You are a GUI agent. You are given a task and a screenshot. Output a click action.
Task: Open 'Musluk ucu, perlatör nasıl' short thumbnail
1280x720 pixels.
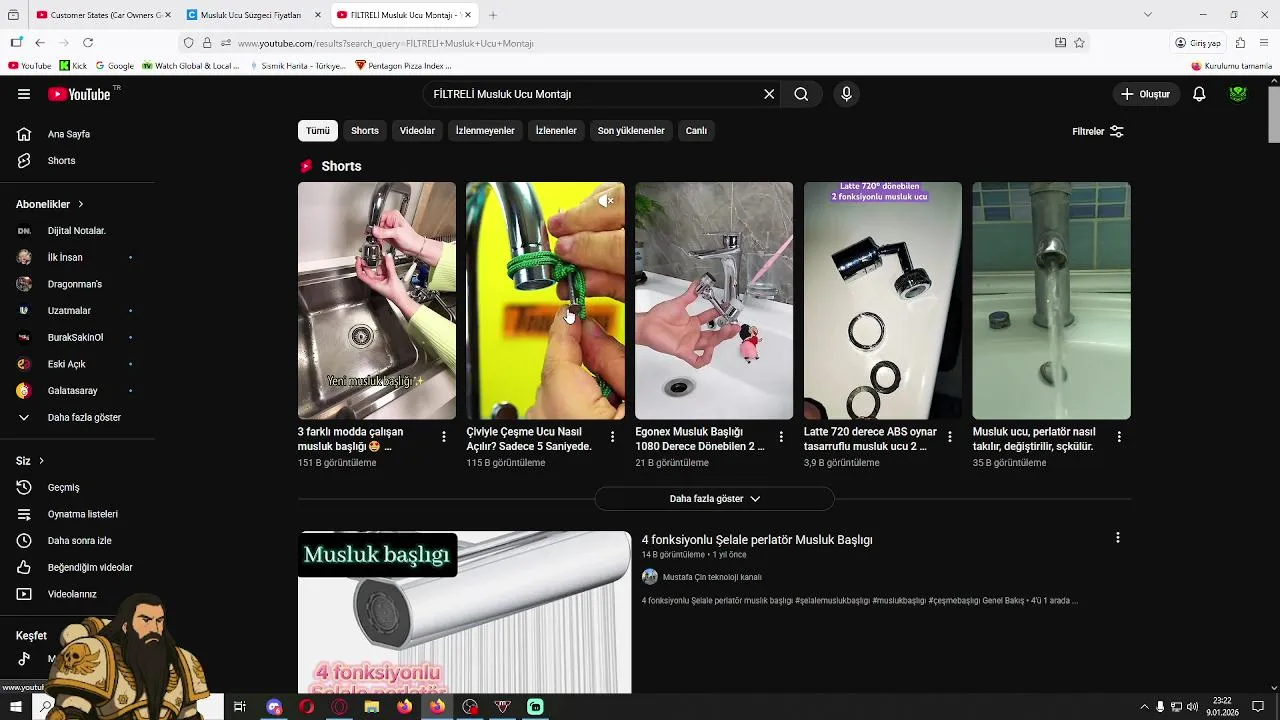pyautogui.click(x=1051, y=300)
